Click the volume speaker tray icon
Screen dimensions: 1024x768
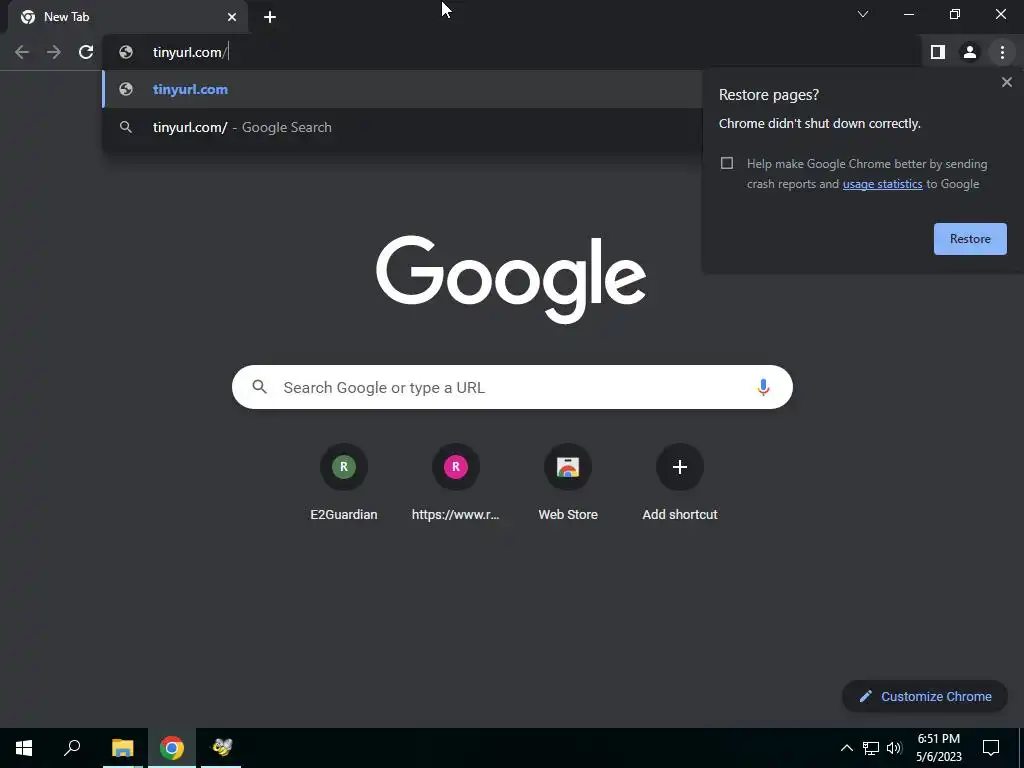click(894, 748)
